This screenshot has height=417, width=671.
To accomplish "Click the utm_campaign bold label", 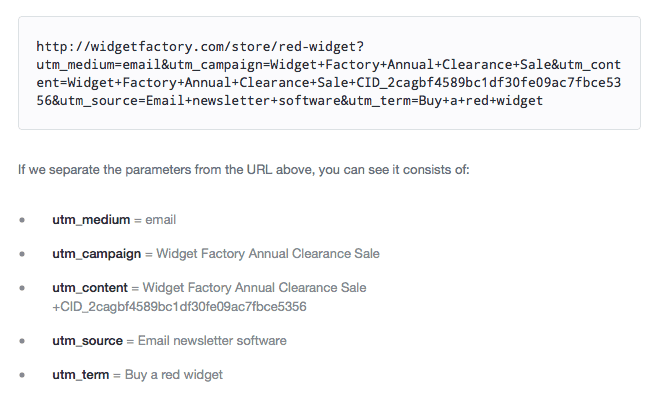I will (x=97, y=254).
